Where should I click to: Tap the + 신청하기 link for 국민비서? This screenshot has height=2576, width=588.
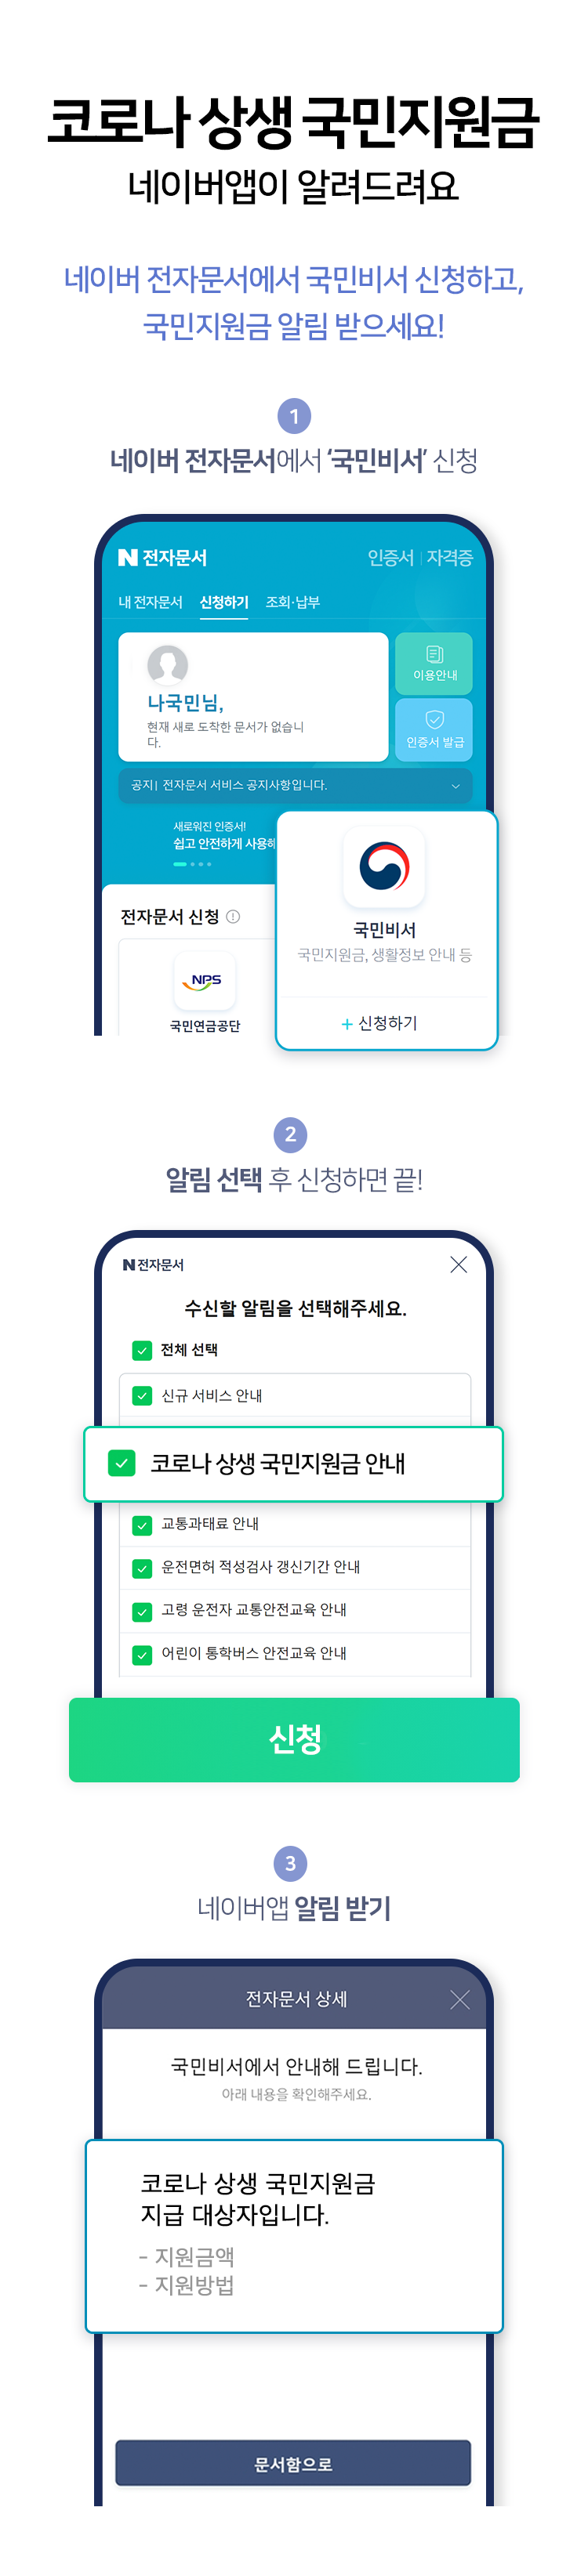[379, 1023]
